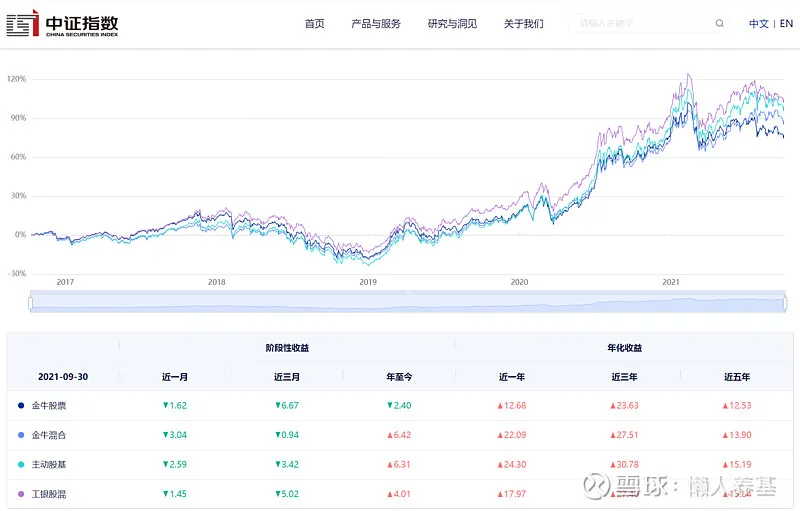800x511 pixels.
Task: Open the 首页 home menu item
Action: [315, 24]
